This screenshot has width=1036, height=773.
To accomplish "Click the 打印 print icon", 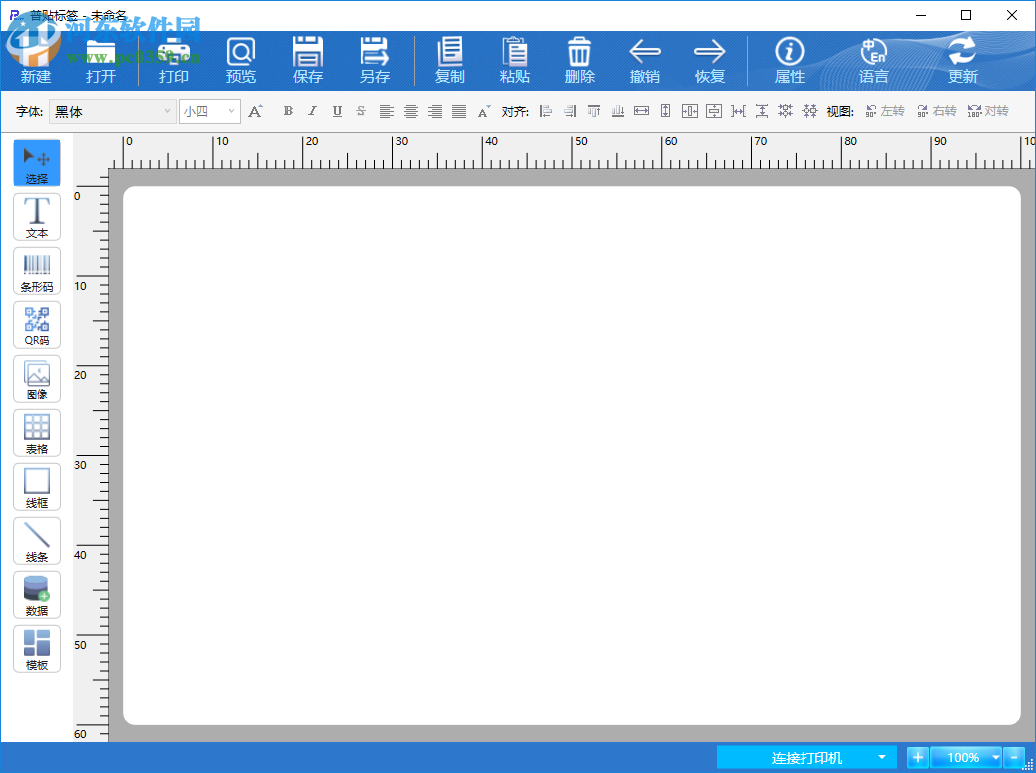I will pos(174,61).
